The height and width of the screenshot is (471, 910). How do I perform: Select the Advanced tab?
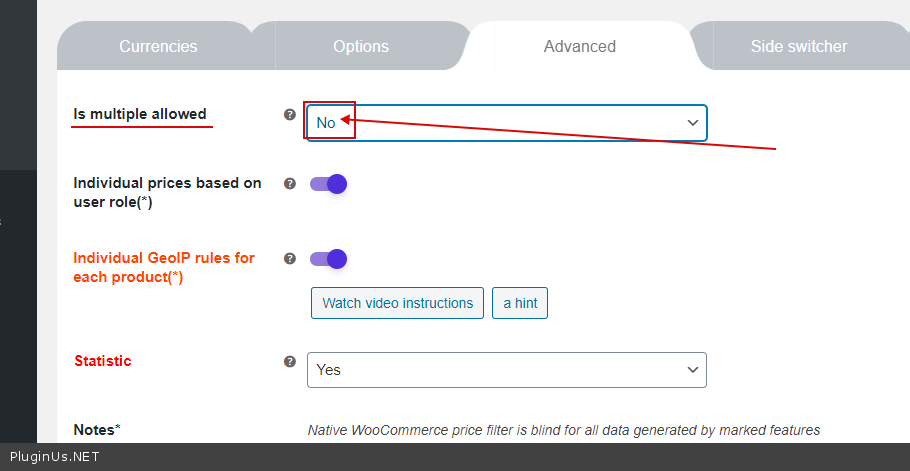[580, 46]
